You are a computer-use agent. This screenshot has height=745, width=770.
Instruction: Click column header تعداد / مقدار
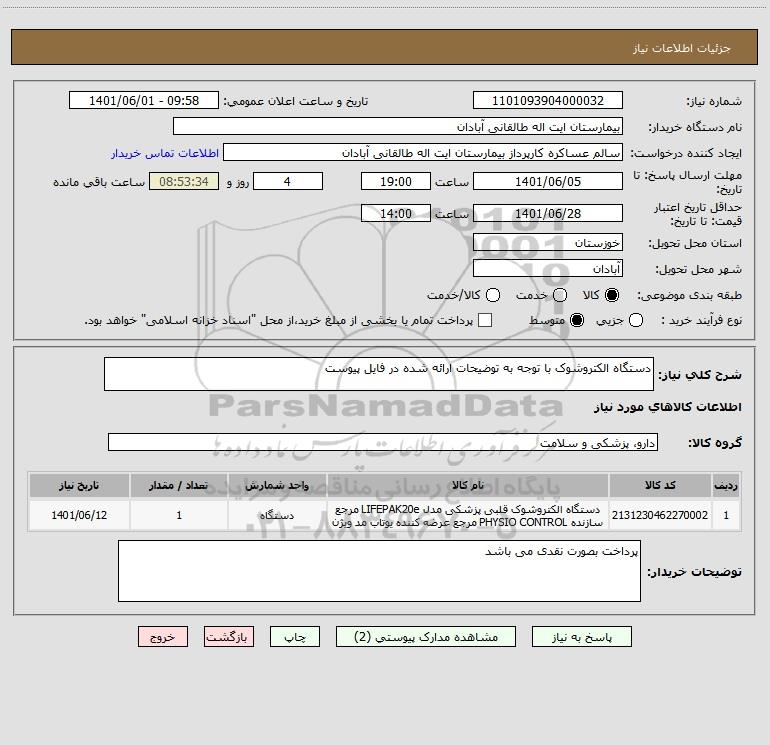tap(179, 485)
